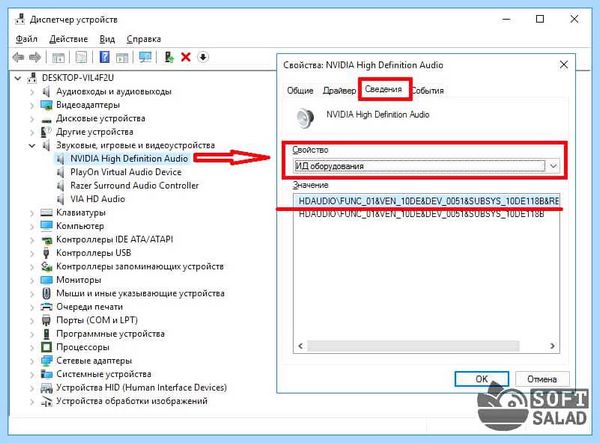
Task: Click the Сетевые адаптеры category icon
Action: click(x=46, y=360)
